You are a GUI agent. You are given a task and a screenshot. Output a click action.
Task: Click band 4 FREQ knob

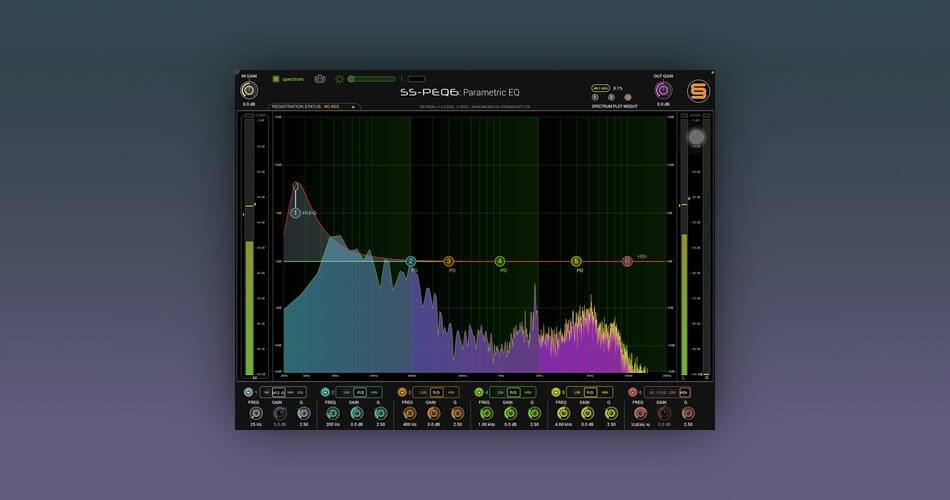487,413
